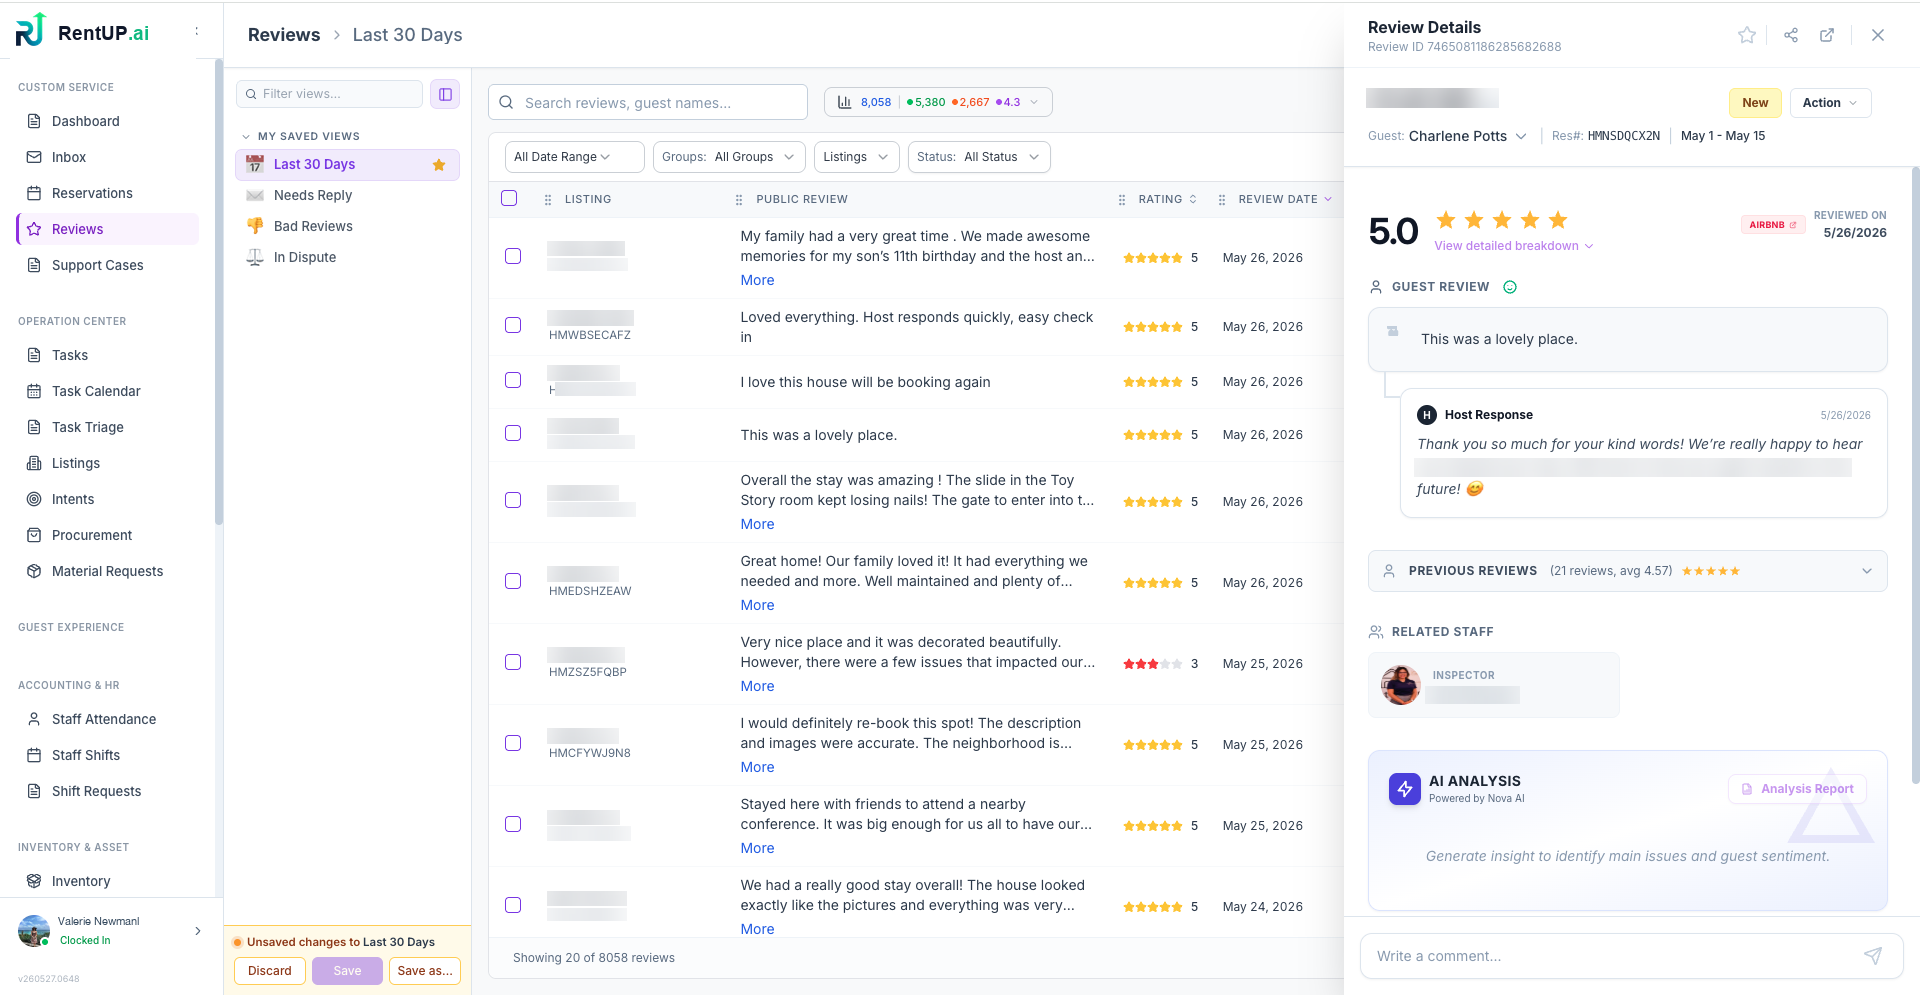Select the 'My family had a very great time' review checkbox
Image resolution: width=1920 pixels, height=995 pixels.
(513, 256)
